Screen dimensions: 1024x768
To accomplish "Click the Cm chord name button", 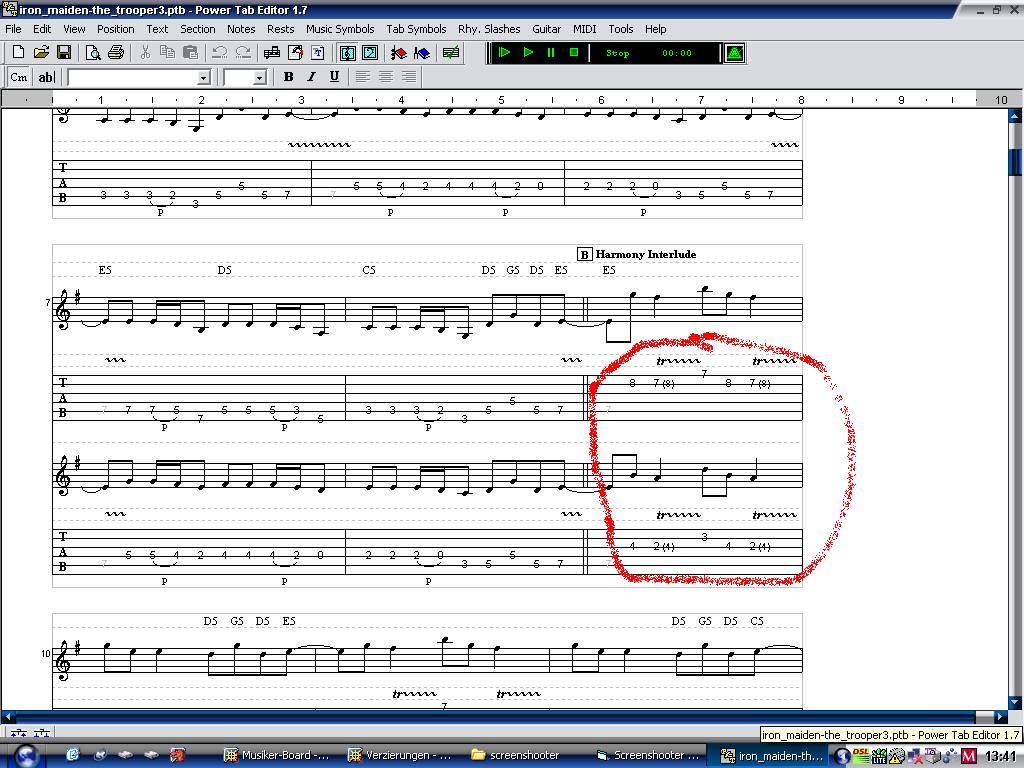I will tap(19, 77).
